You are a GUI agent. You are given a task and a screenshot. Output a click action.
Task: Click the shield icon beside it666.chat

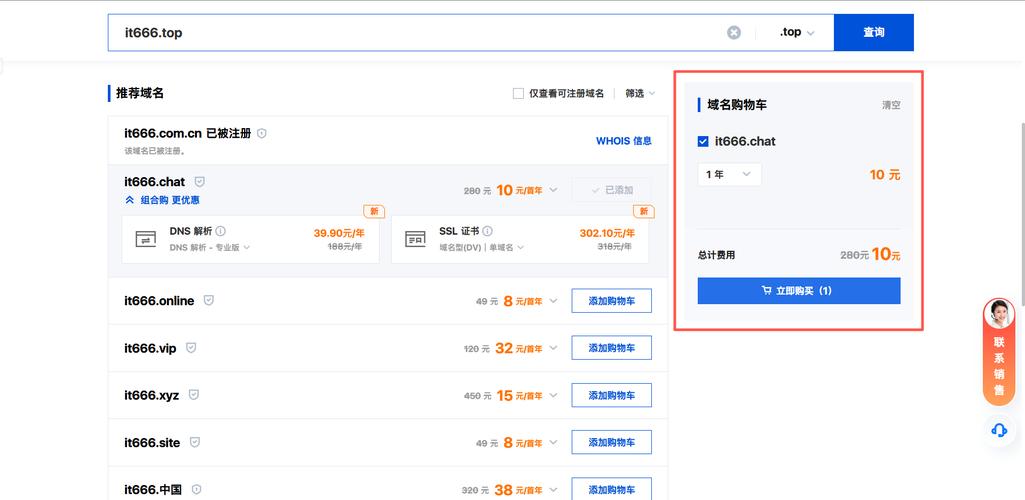coord(200,181)
